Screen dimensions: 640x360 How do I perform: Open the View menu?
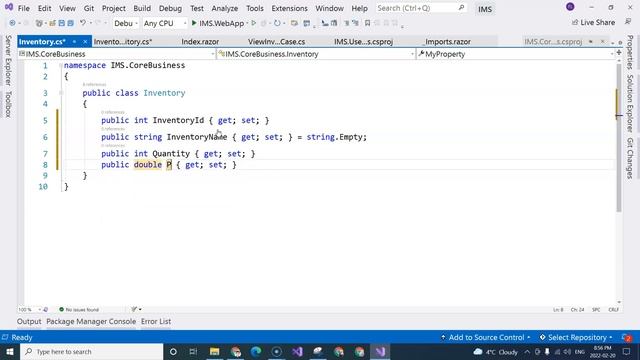(x=67, y=8)
